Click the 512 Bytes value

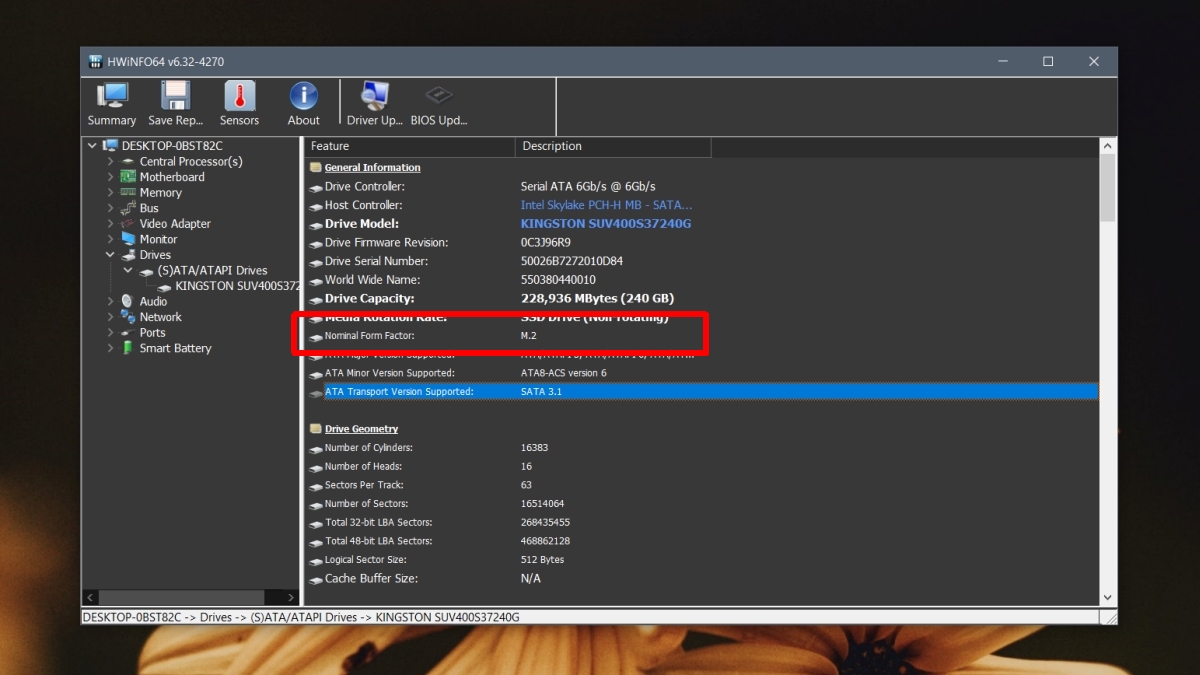(x=542, y=560)
